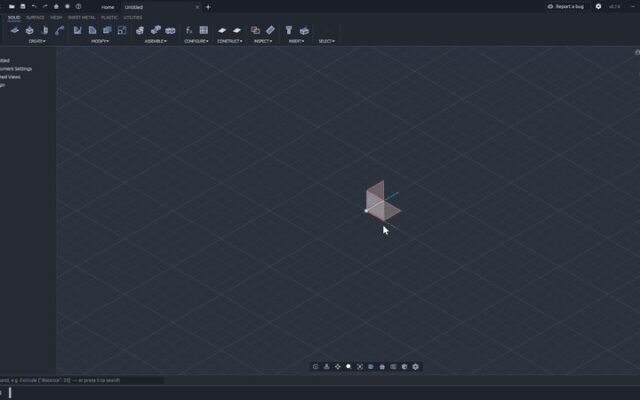Expand the INSERT dropdown menu
Viewport: 640px width, 400px height.
(297, 41)
